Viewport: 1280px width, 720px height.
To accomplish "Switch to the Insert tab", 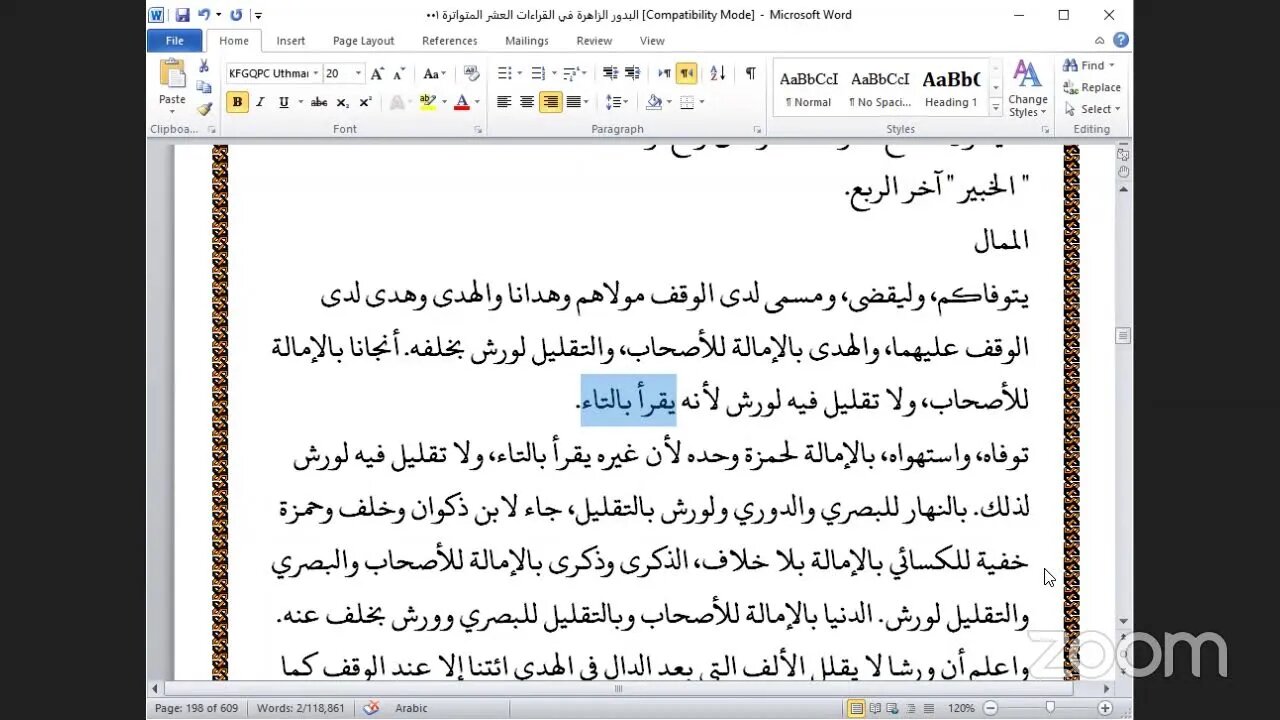I will pyautogui.click(x=291, y=41).
